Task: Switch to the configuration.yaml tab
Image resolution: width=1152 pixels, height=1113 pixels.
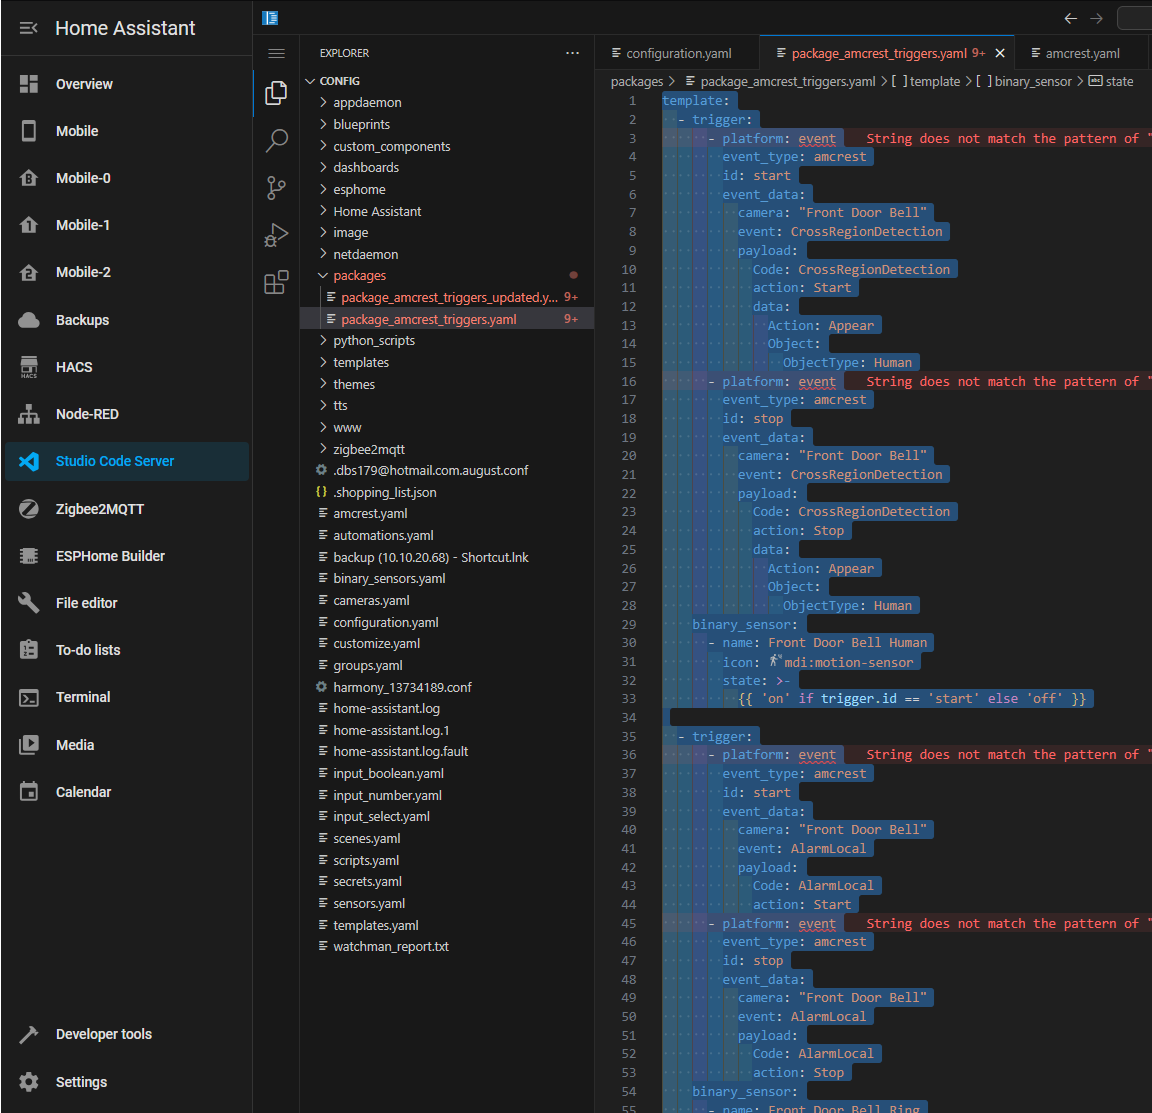Action: [678, 53]
